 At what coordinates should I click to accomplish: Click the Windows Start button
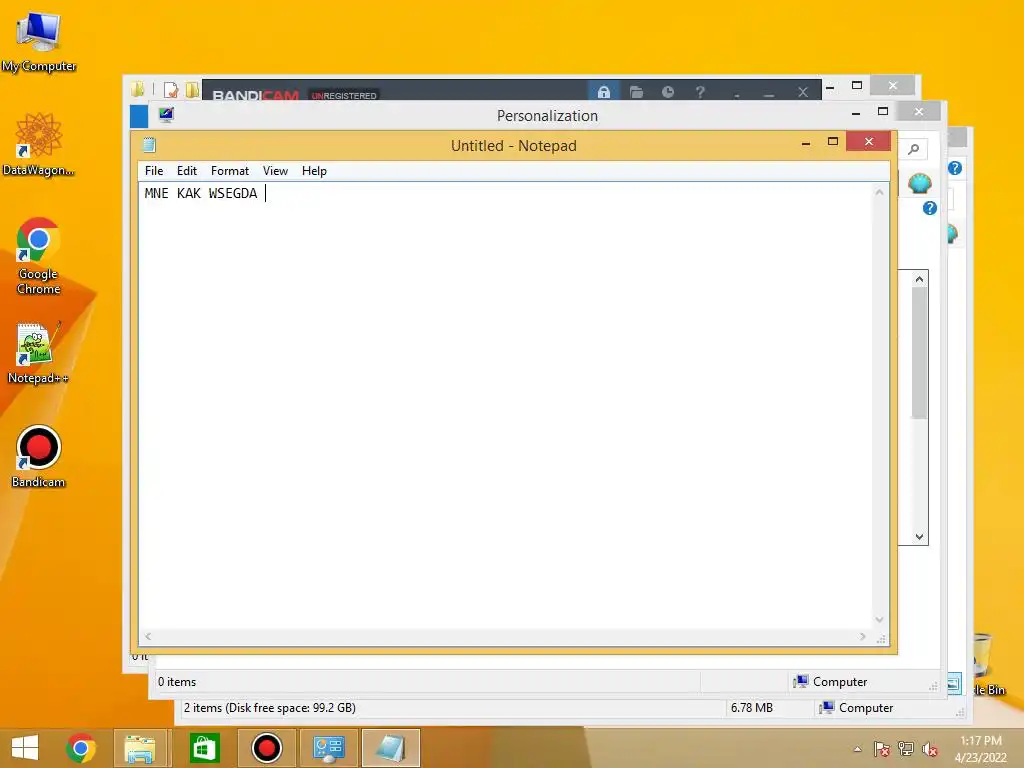point(25,748)
